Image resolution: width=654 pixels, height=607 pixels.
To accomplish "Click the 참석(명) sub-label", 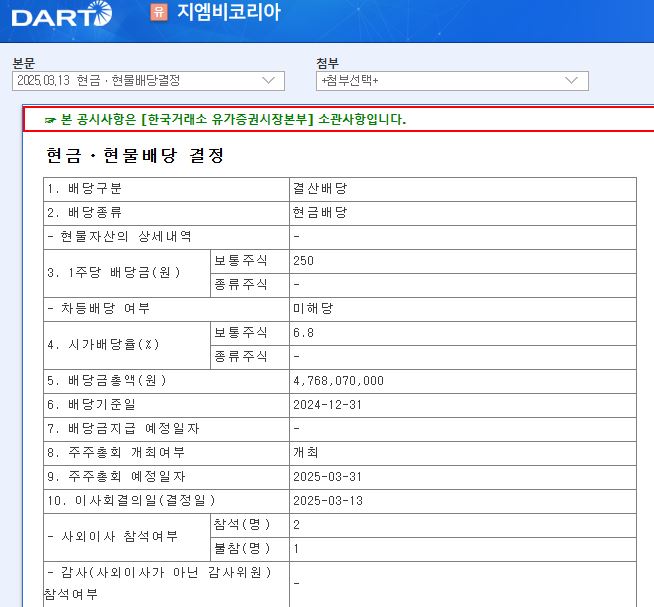I will [x=242, y=524].
